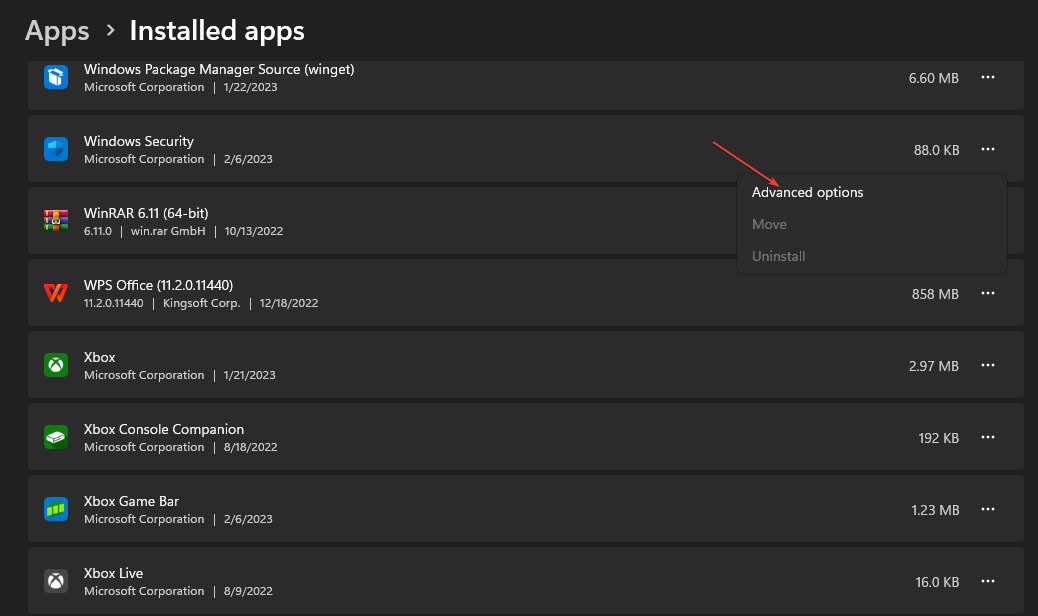Click the Windows Security shield icon

(56, 149)
